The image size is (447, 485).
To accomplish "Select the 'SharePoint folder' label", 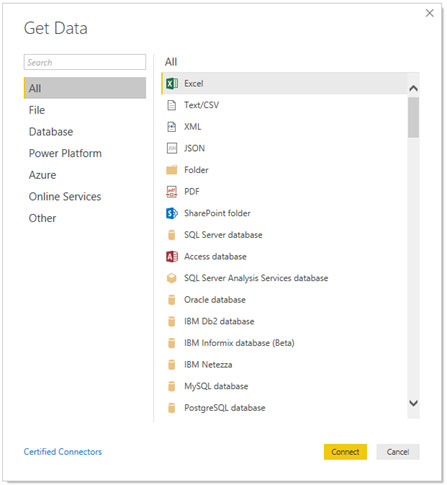I will click(x=217, y=213).
